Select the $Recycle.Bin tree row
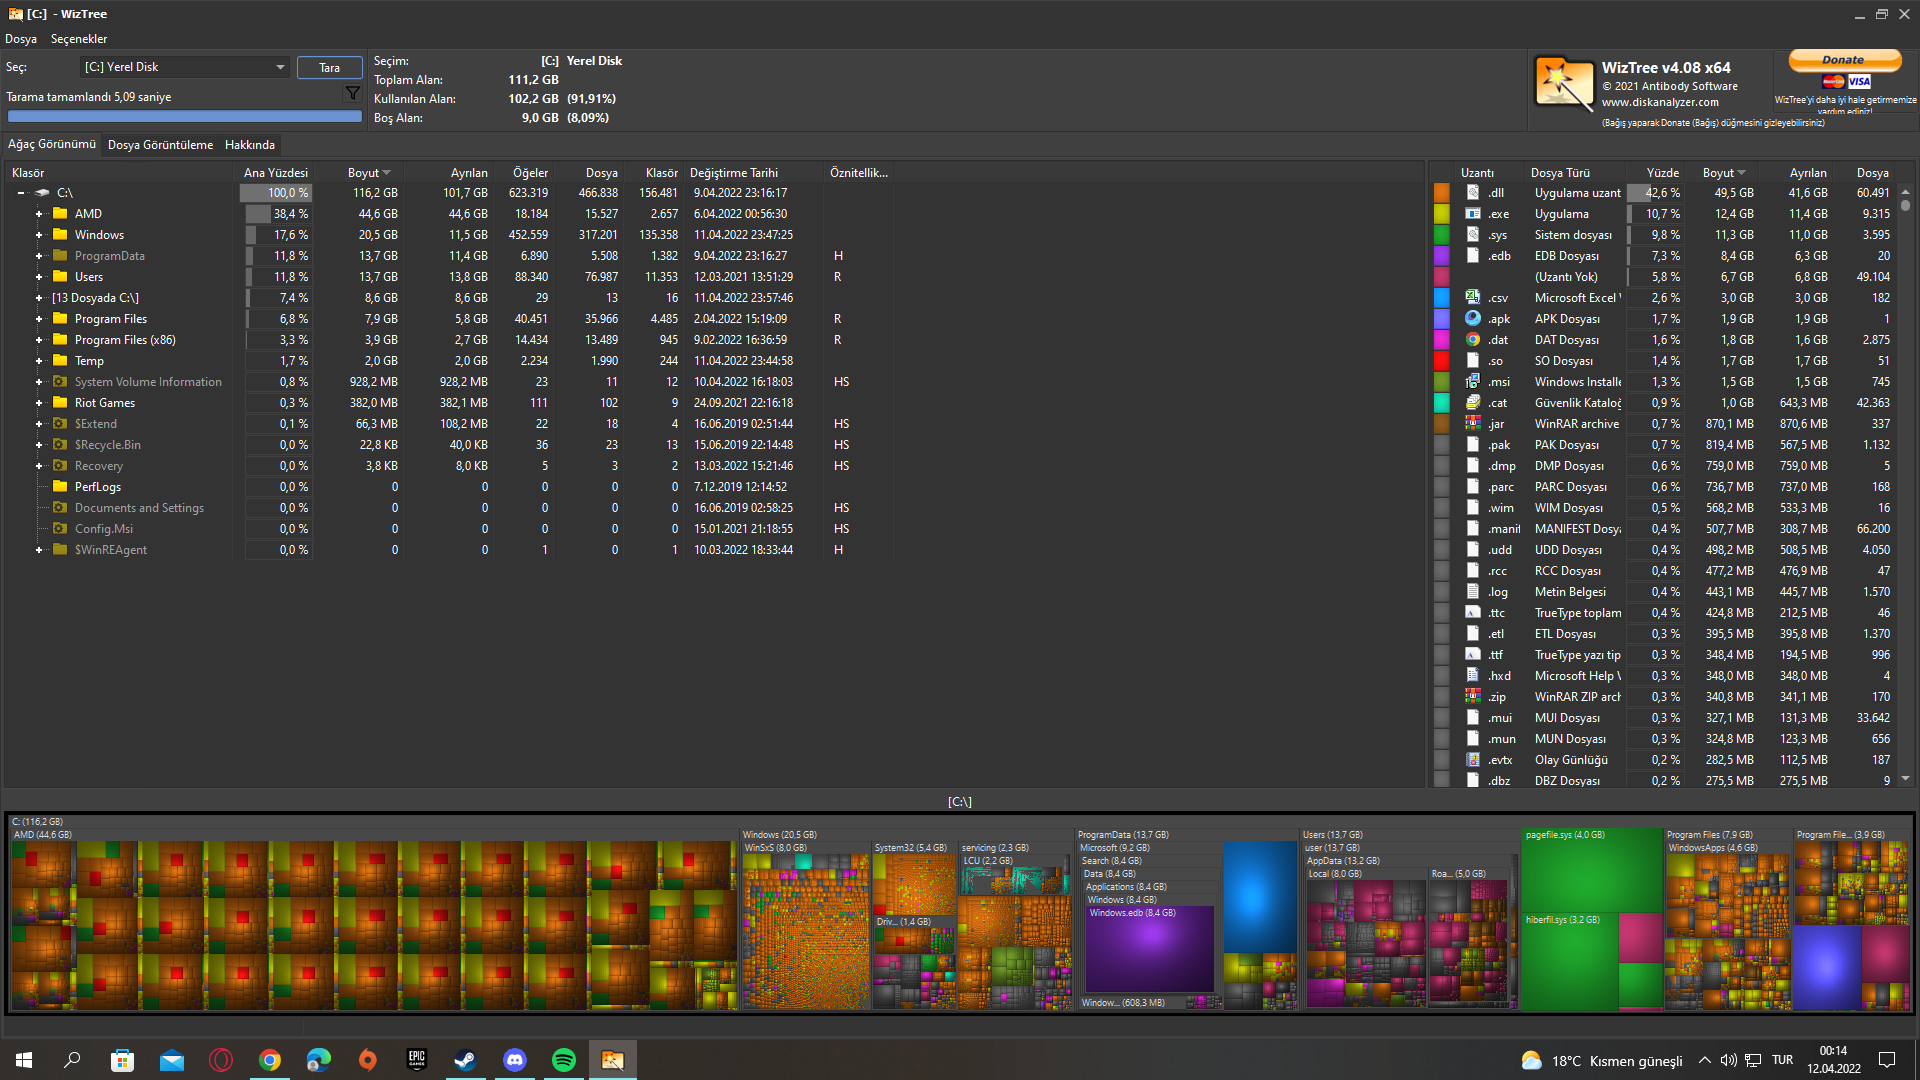This screenshot has height=1080, width=1920. click(450, 444)
